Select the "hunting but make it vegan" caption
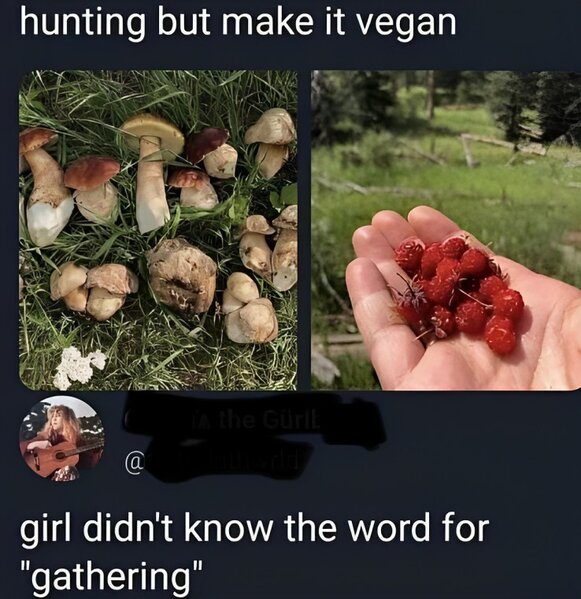This screenshot has height=599, width=581. [238, 24]
